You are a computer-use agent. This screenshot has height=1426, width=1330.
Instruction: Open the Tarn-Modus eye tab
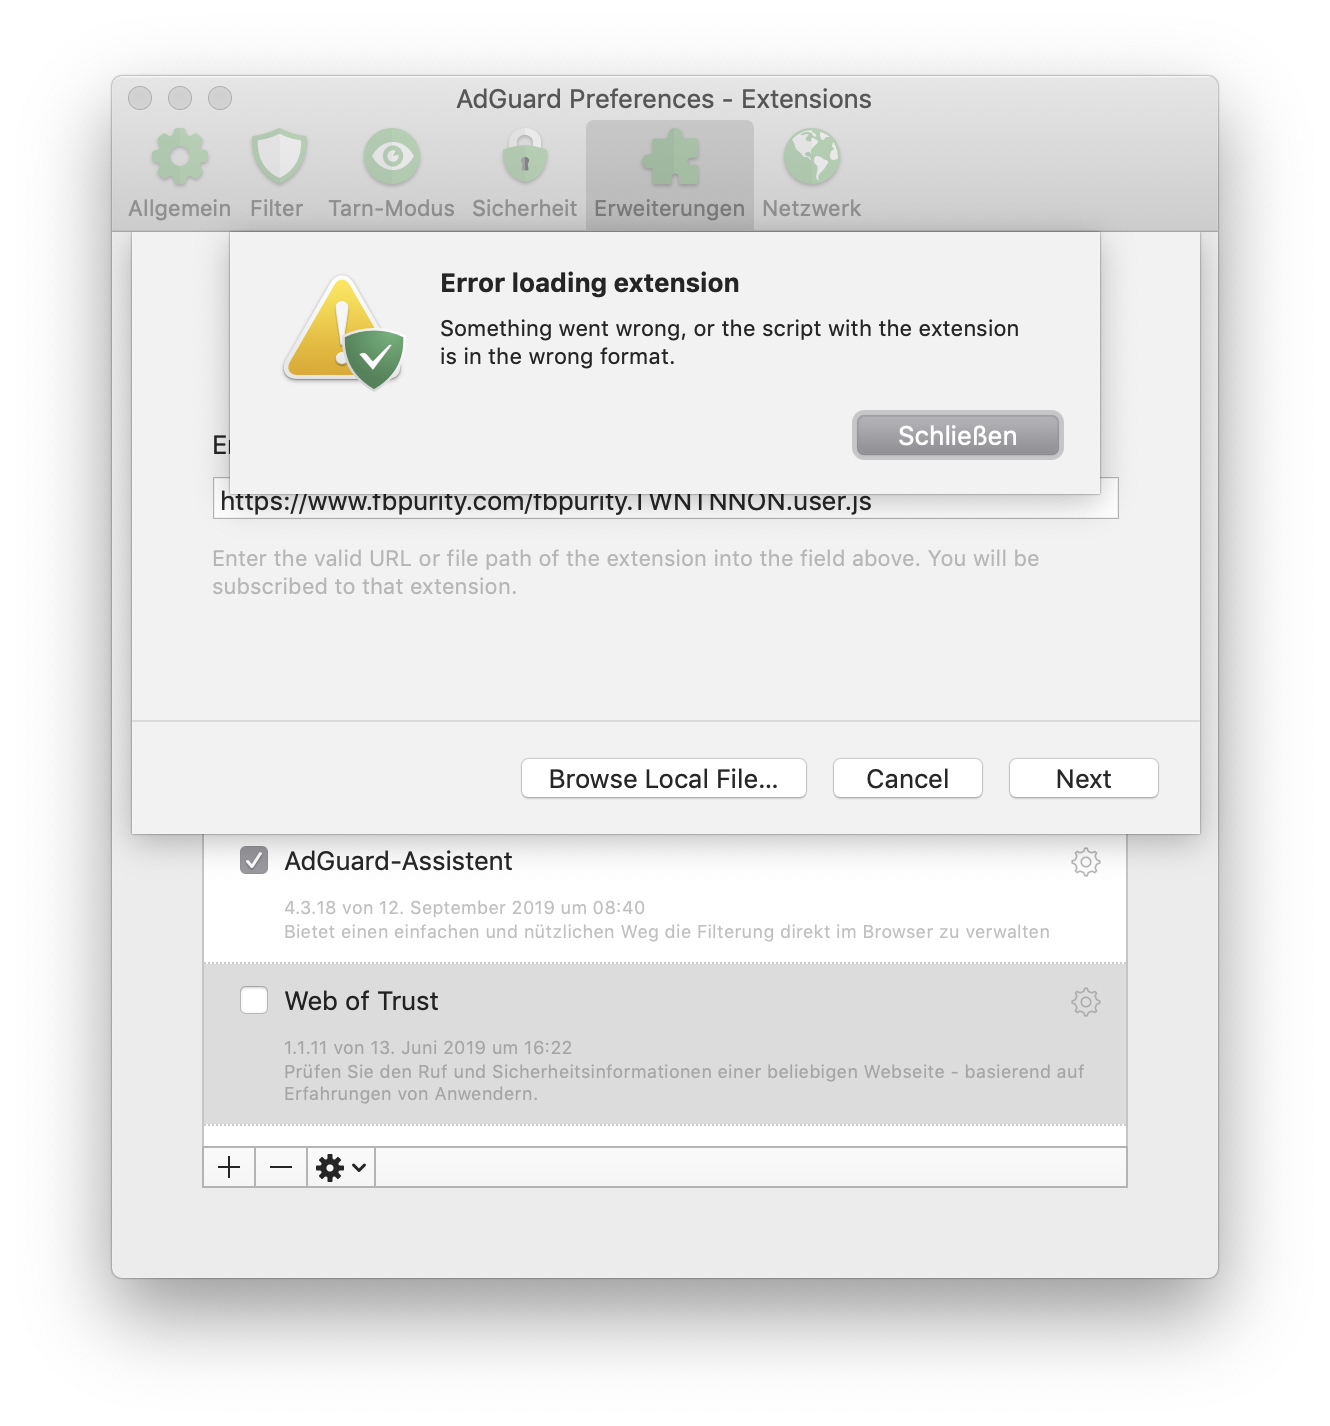(391, 174)
